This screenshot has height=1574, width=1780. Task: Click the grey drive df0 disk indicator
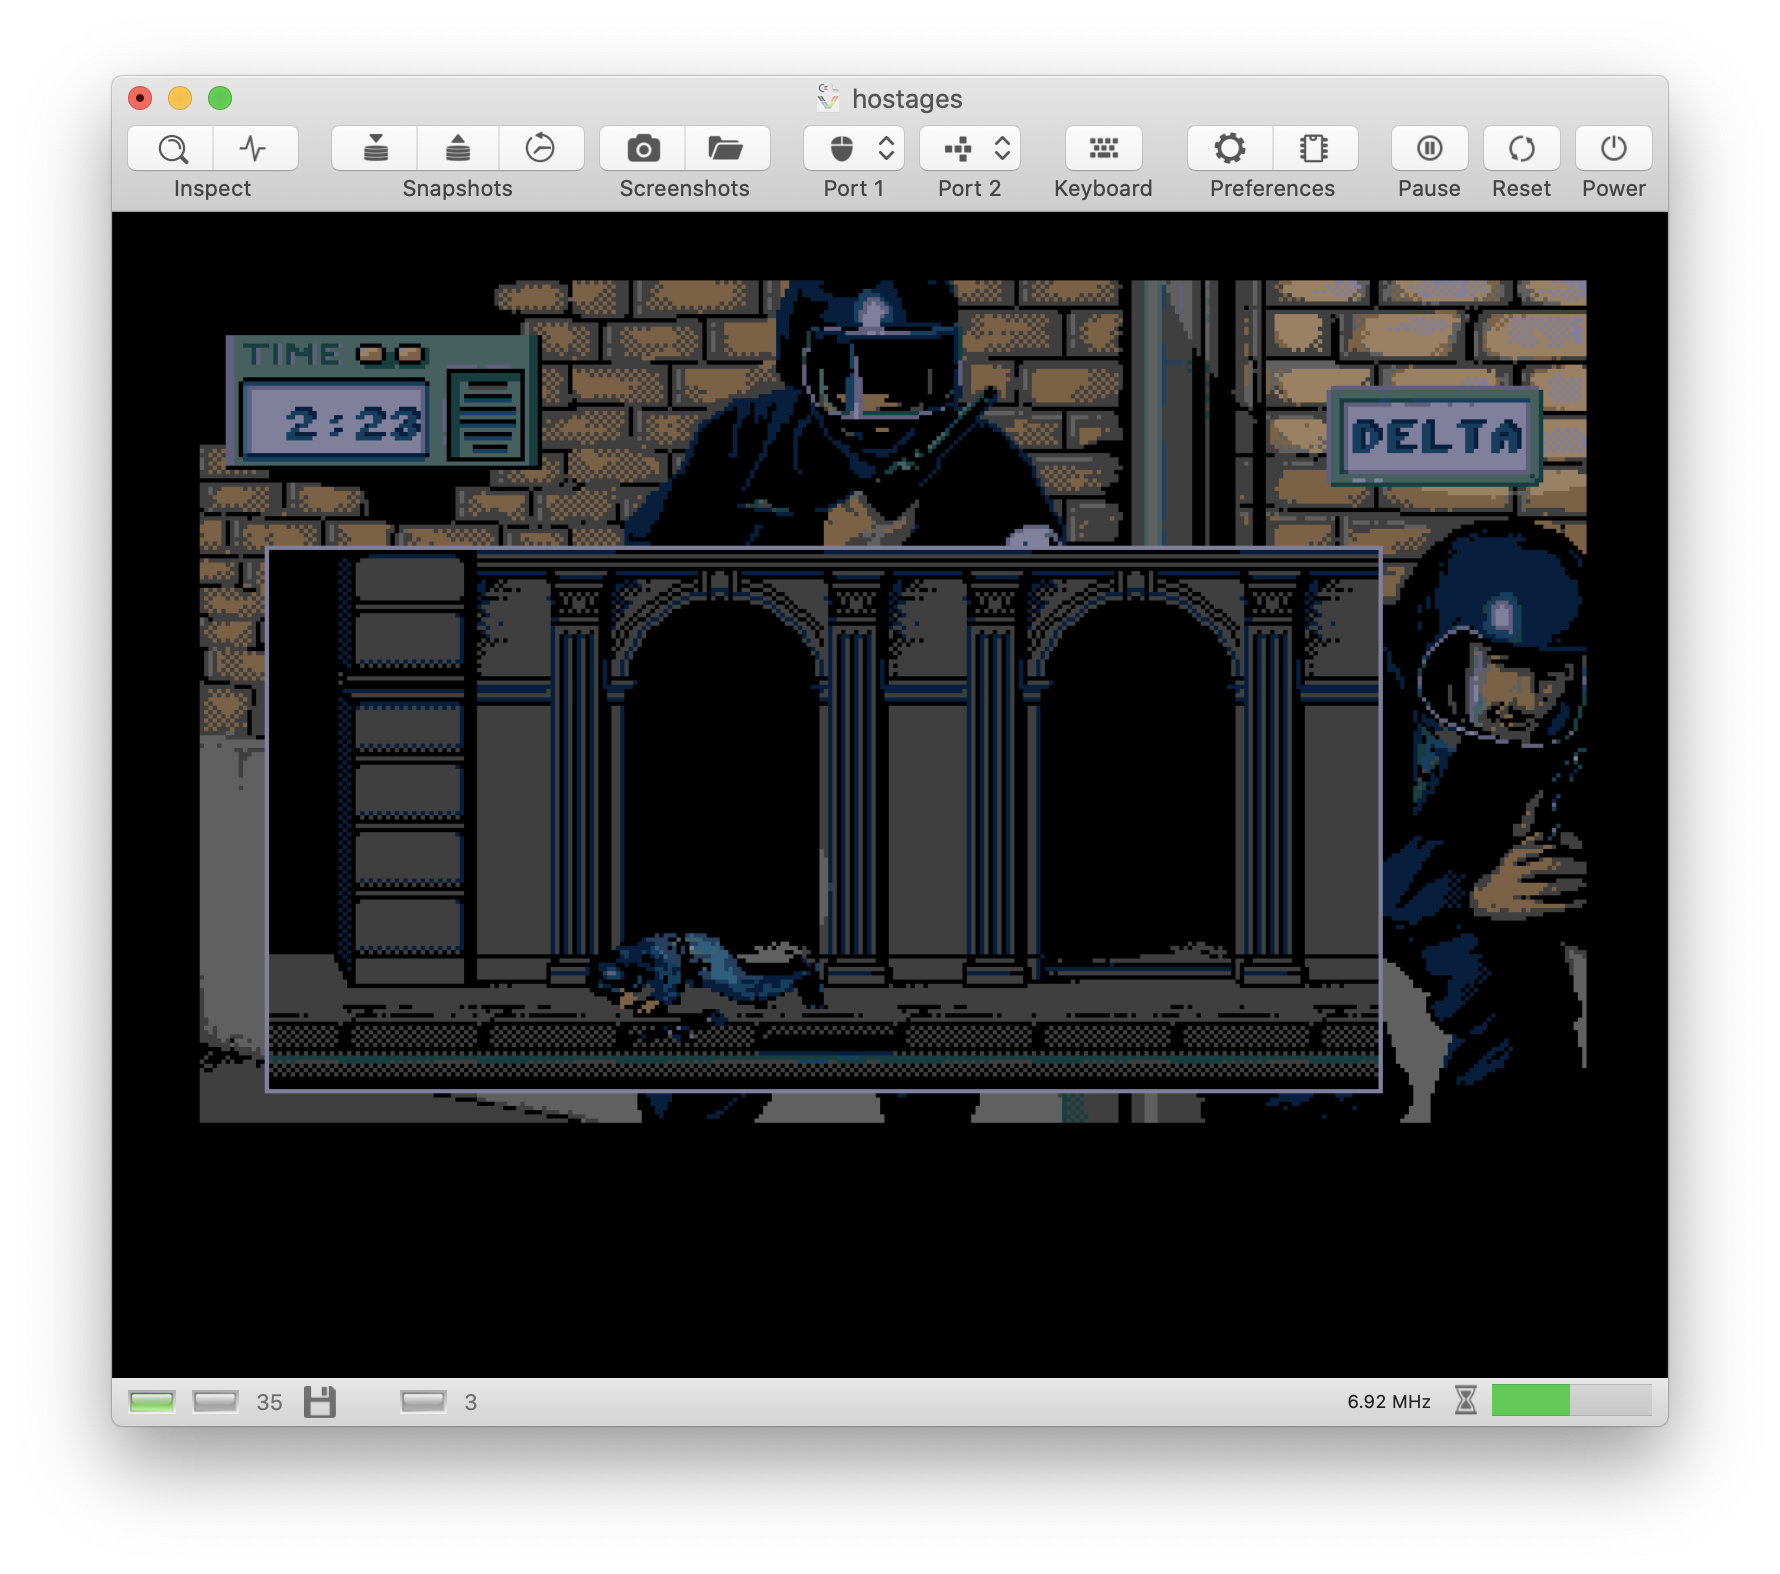[215, 1402]
